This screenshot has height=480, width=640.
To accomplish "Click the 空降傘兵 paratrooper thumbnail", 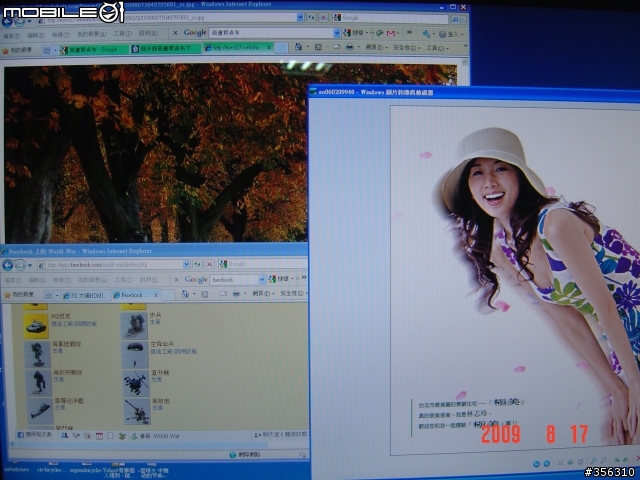I will [x=134, y=355].
